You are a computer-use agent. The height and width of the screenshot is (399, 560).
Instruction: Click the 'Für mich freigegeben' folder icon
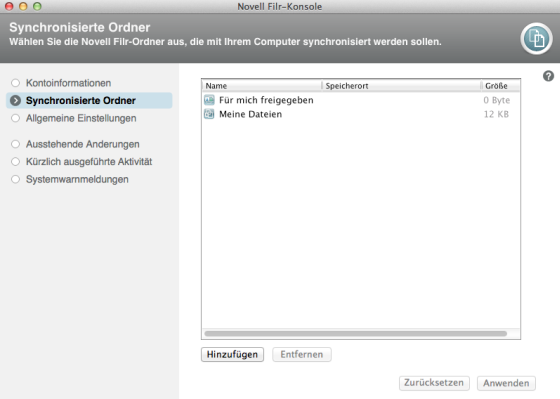pyautogui.click(x=209, y=100)
